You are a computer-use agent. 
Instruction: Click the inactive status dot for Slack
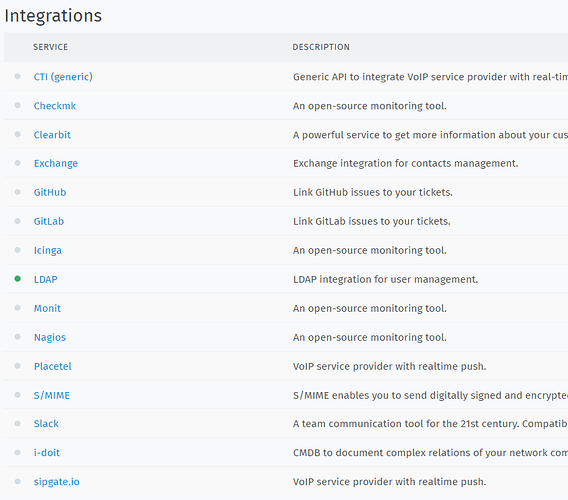click(17, 423)
